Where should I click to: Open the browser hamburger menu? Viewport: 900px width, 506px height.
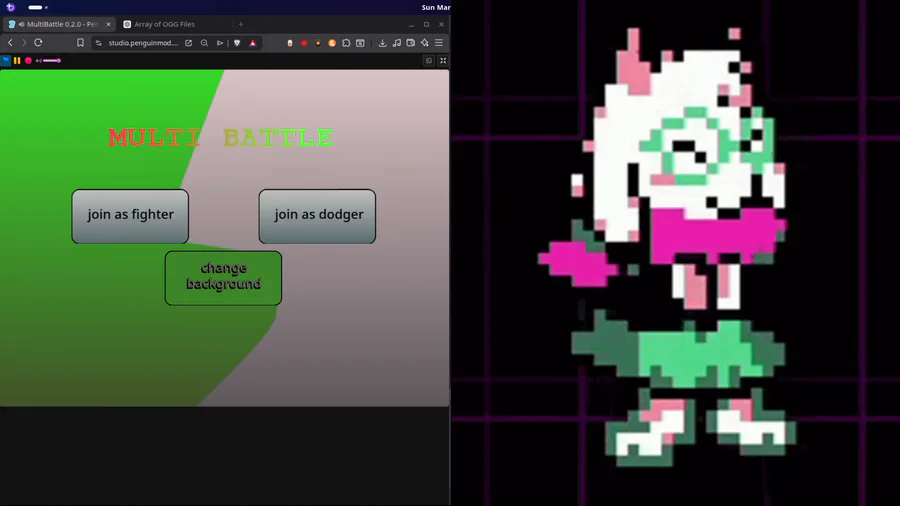439,43
